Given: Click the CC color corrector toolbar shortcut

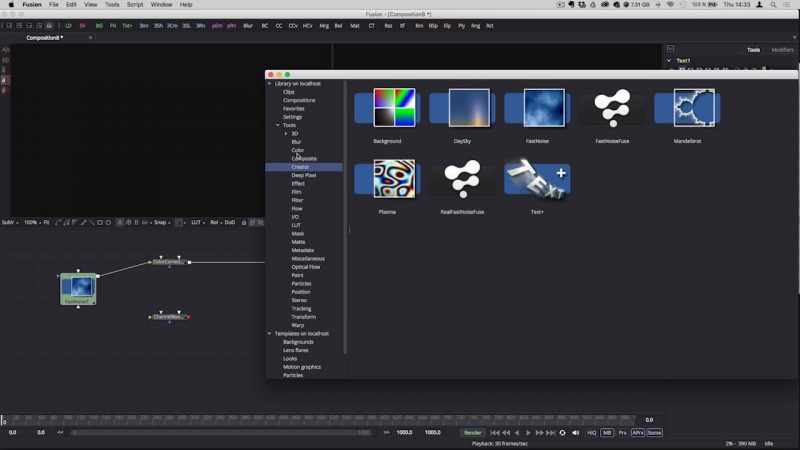Looking at the screenshot, I should (x=279, y=26).
